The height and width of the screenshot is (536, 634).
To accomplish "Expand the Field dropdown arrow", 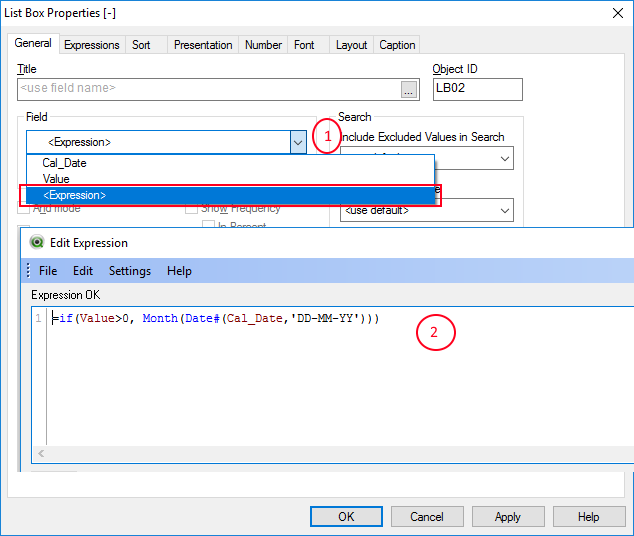I will point(298,142).
